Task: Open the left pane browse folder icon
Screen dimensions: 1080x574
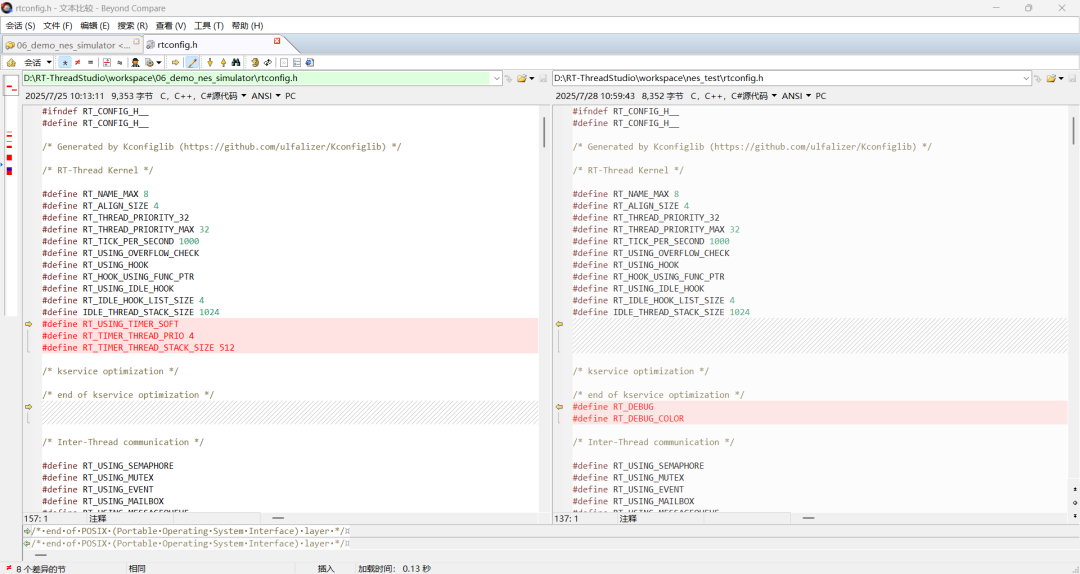Action: click(522, 78)
